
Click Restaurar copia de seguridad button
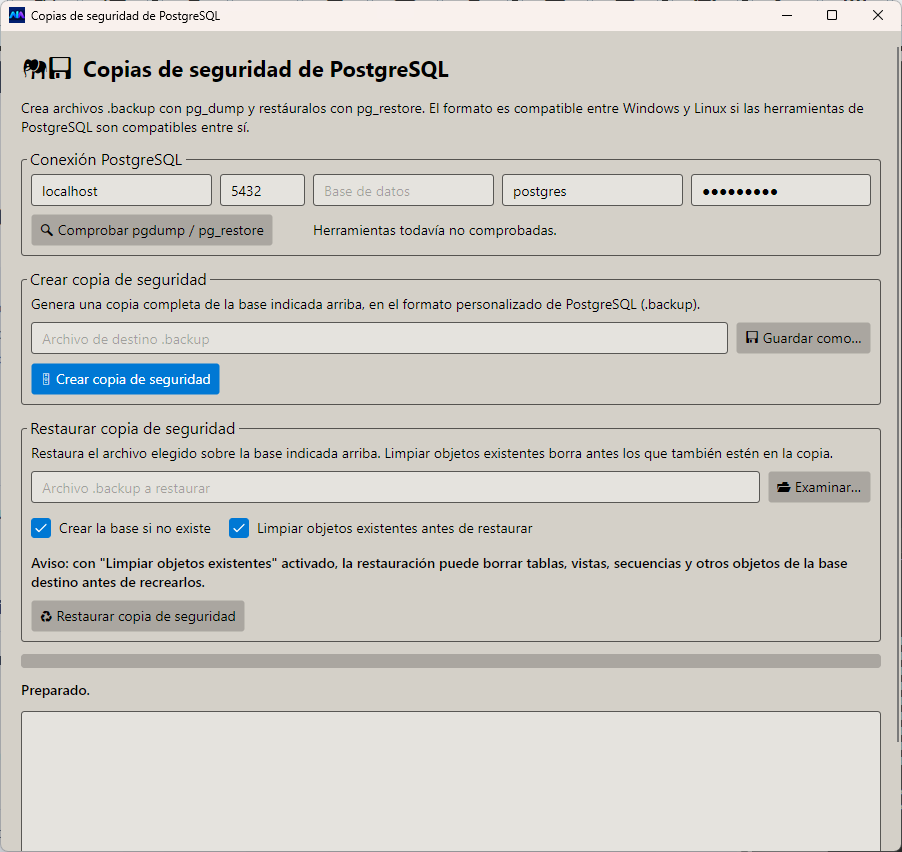click(x=138, y=616)
